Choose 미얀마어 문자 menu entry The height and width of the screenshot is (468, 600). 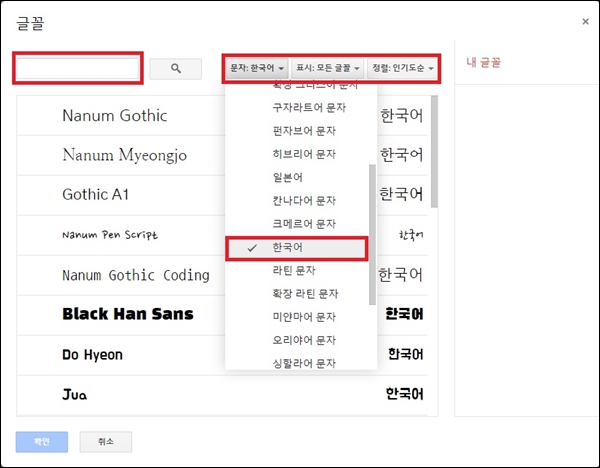(297, 316)
